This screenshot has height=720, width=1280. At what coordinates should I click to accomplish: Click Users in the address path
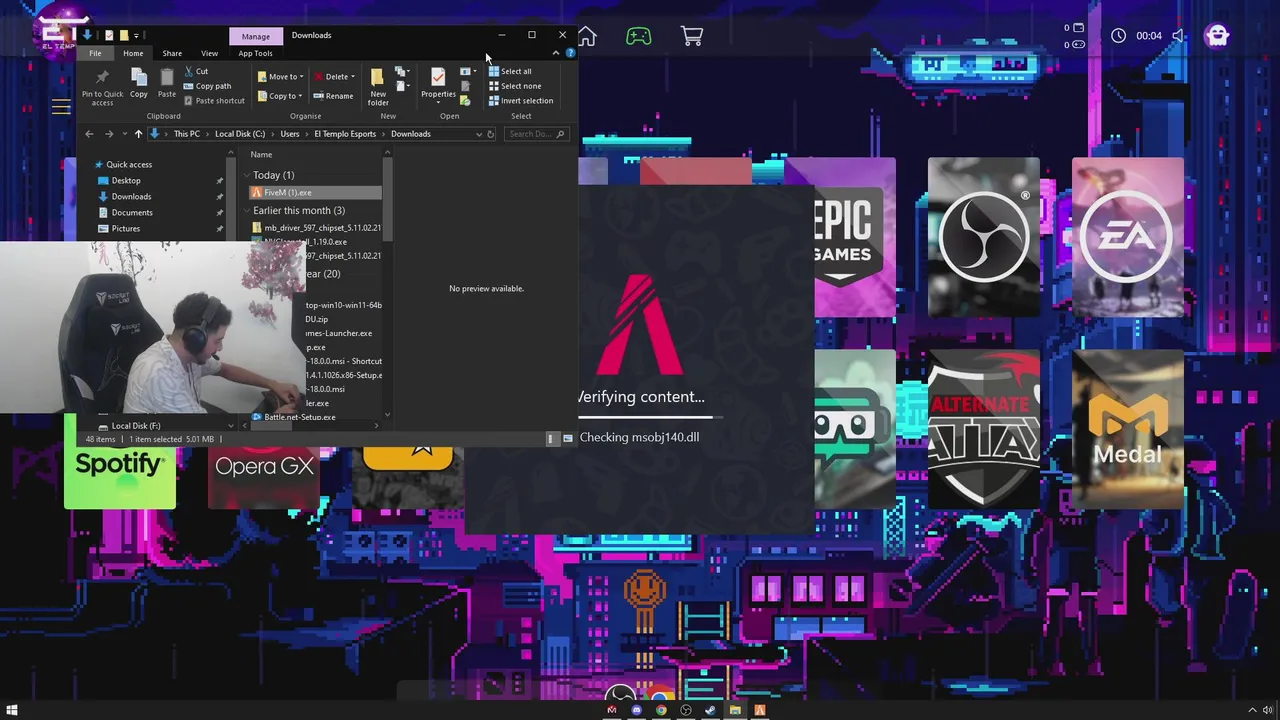coord(290,134)
